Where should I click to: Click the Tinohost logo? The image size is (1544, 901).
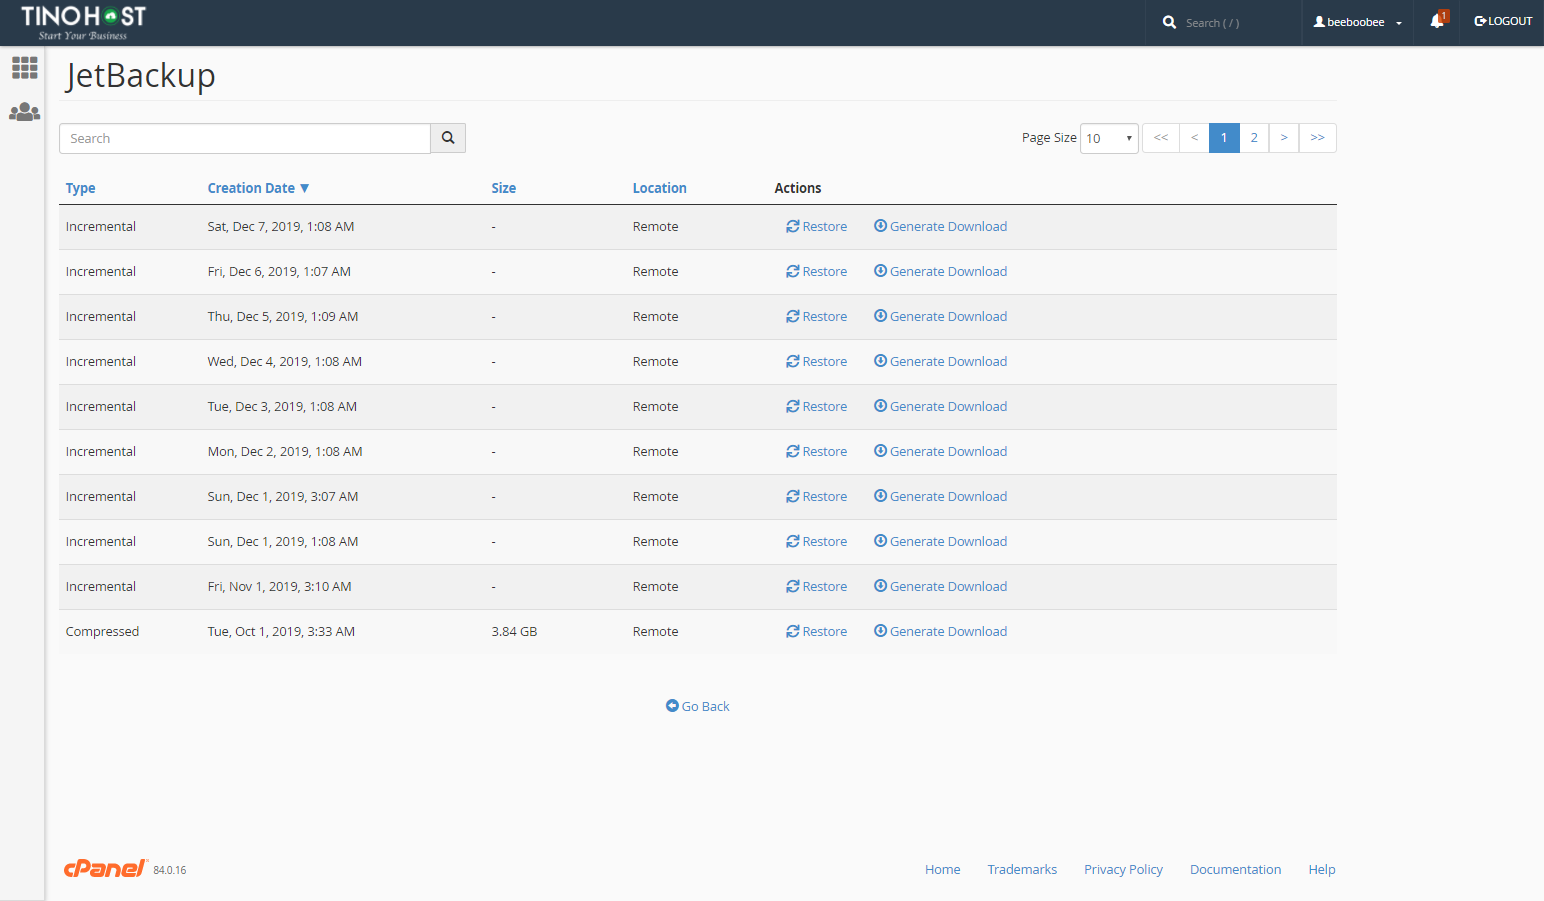pos(84,22)
